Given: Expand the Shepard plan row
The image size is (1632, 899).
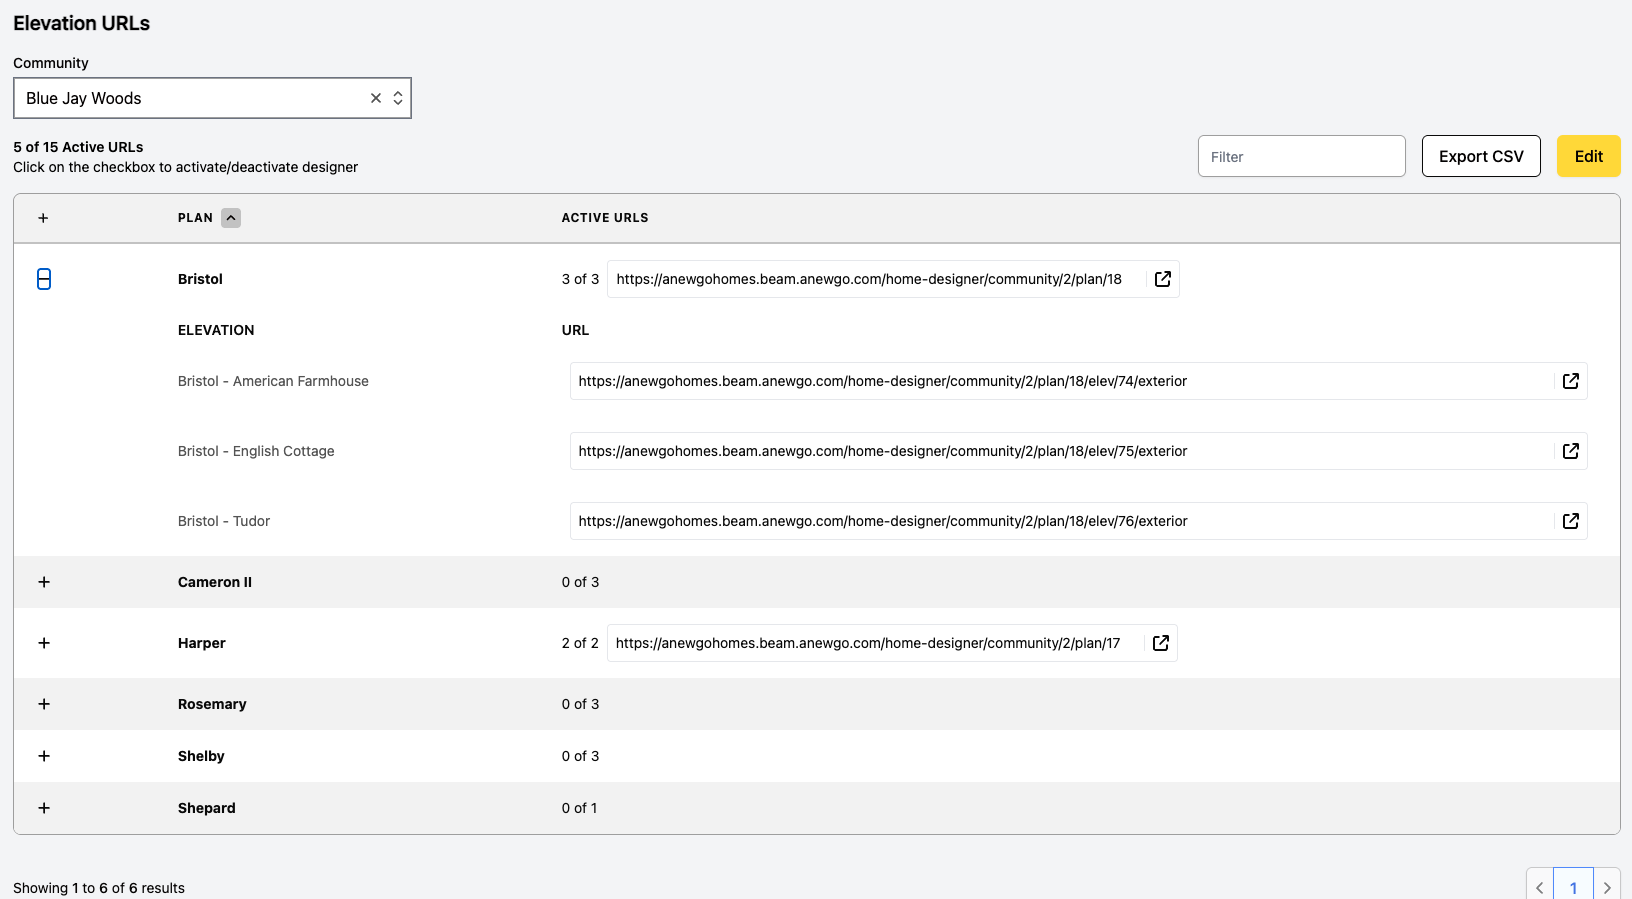Looking at the screenshot, I should pyautogui.click(x=44, y=808).
